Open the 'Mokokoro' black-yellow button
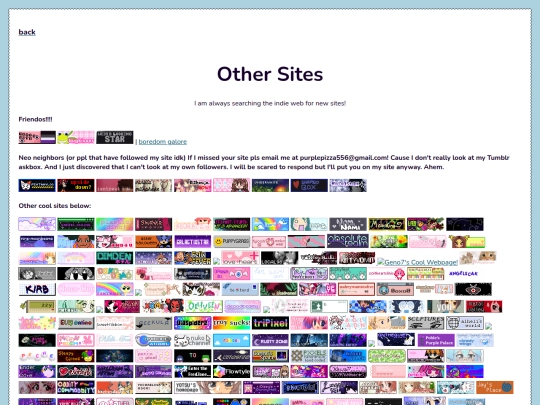This screenshot has height=405, width=540. coord(387,224)
